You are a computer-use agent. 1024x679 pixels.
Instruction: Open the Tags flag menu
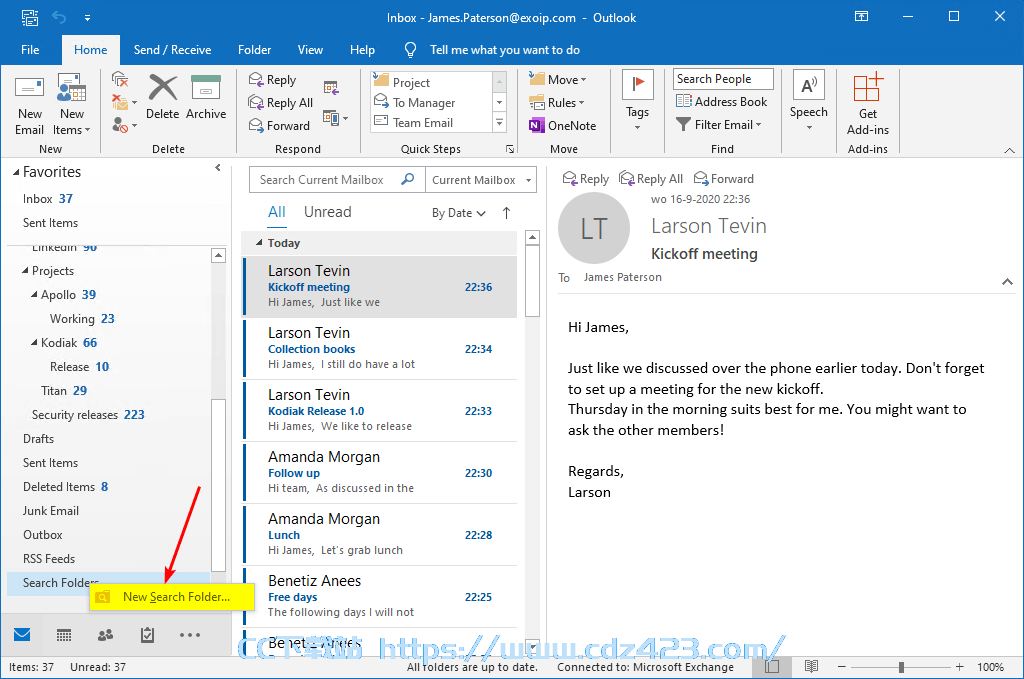click(637, 100)
